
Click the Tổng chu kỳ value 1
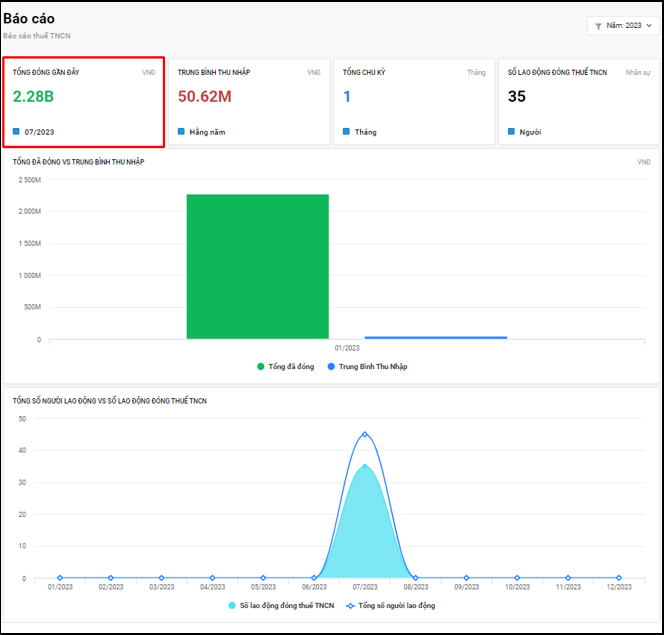347,97
